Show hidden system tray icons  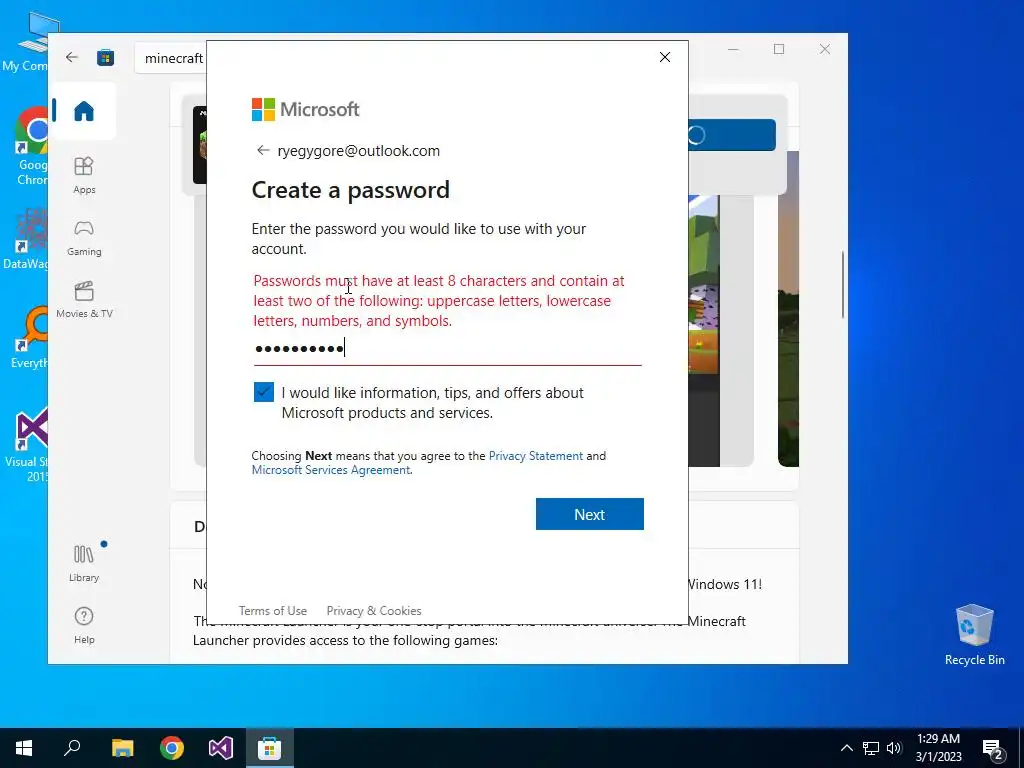pyautogui.click(x=846, y=748)
